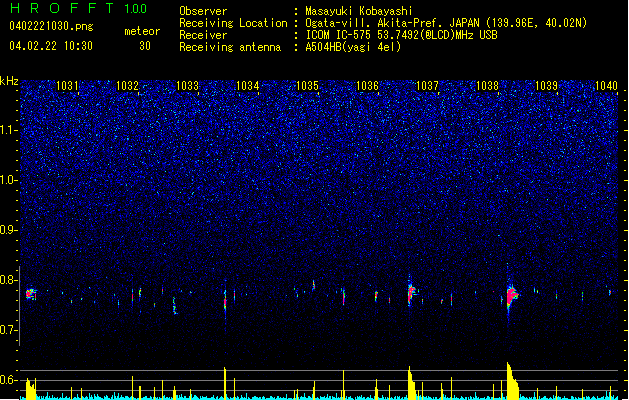629x400 pixels.
Task: Click the HROFFT 1.0.0 title text
Action: pyautogui.click(x=79, y=8)
